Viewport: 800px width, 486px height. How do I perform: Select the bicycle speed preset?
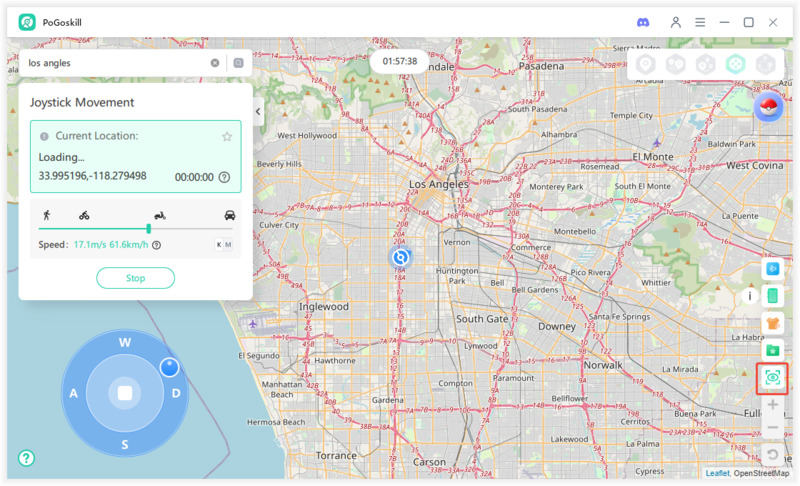[84, 215]
